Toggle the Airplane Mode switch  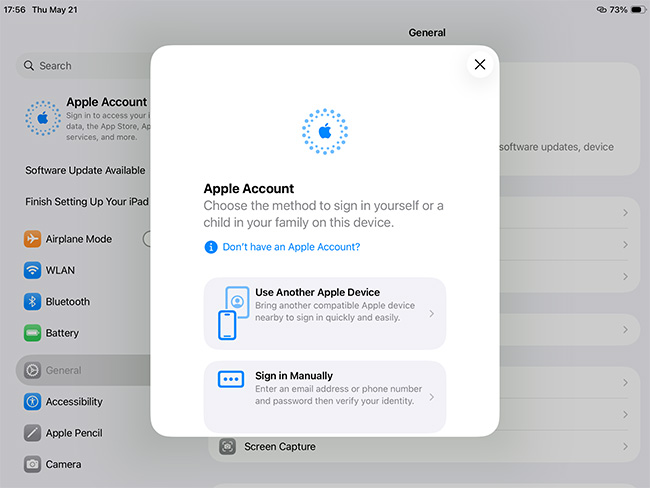coord(146,239)
